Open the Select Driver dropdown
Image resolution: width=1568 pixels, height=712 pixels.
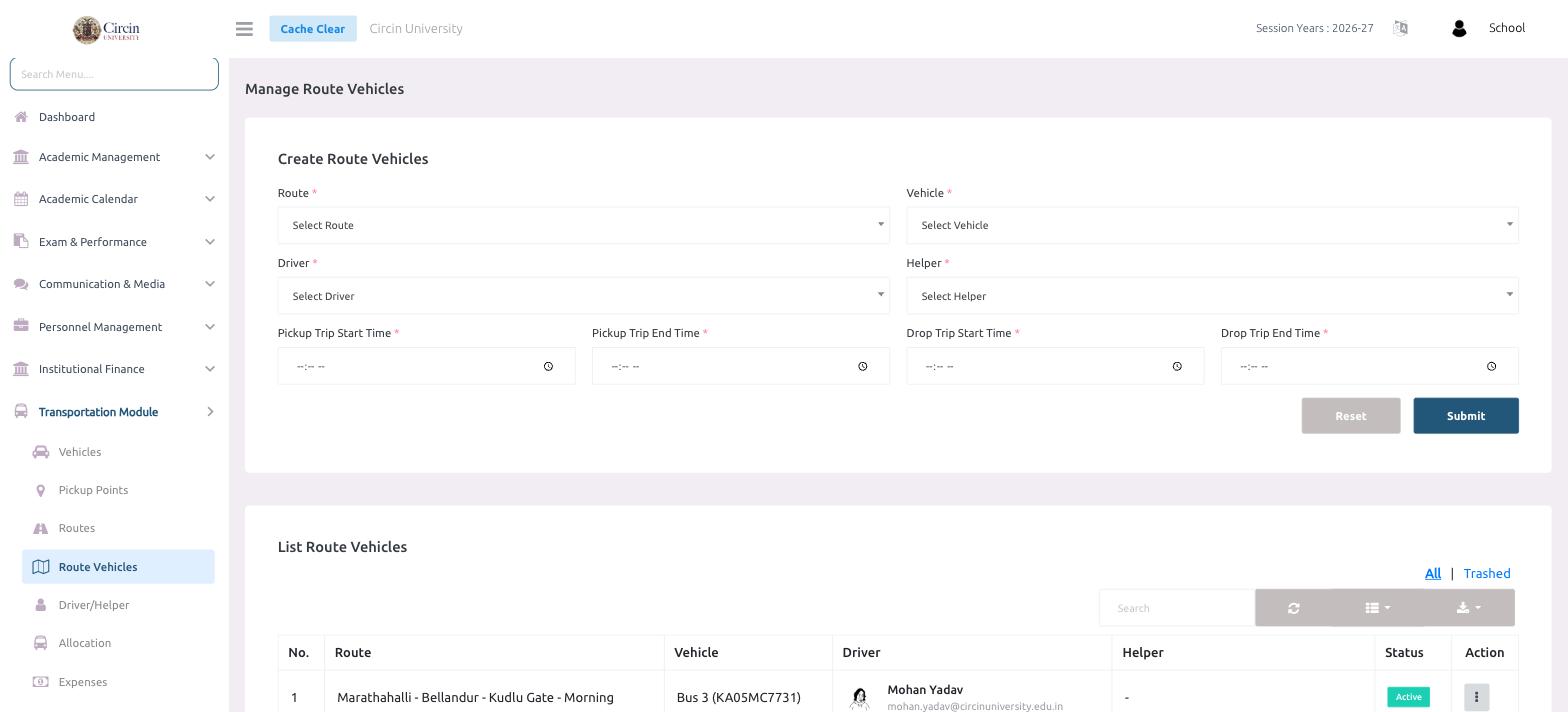tap(583, 296)
